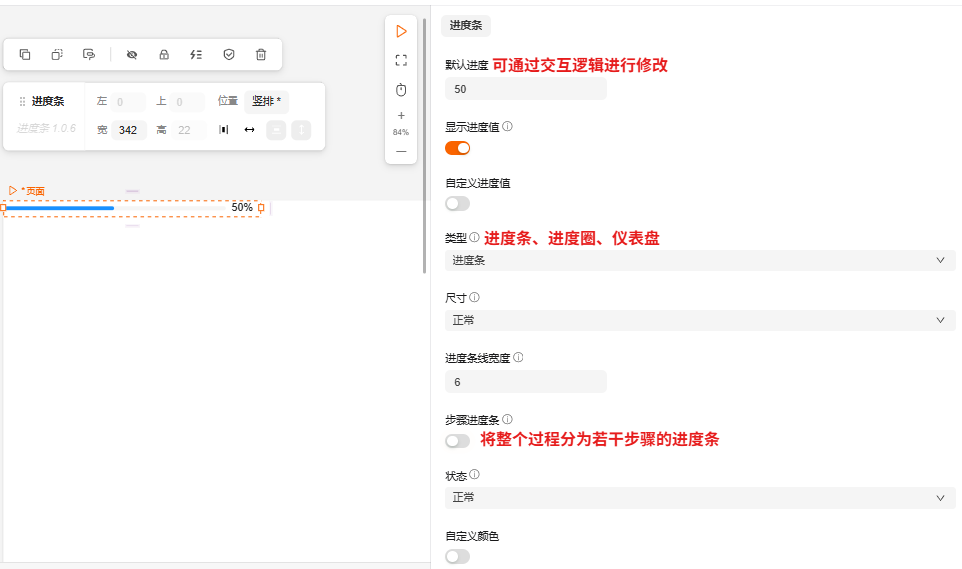The image size is (962, 569).
Task: Open the 位置 竖排 dropdown
Action: [266, 101]
